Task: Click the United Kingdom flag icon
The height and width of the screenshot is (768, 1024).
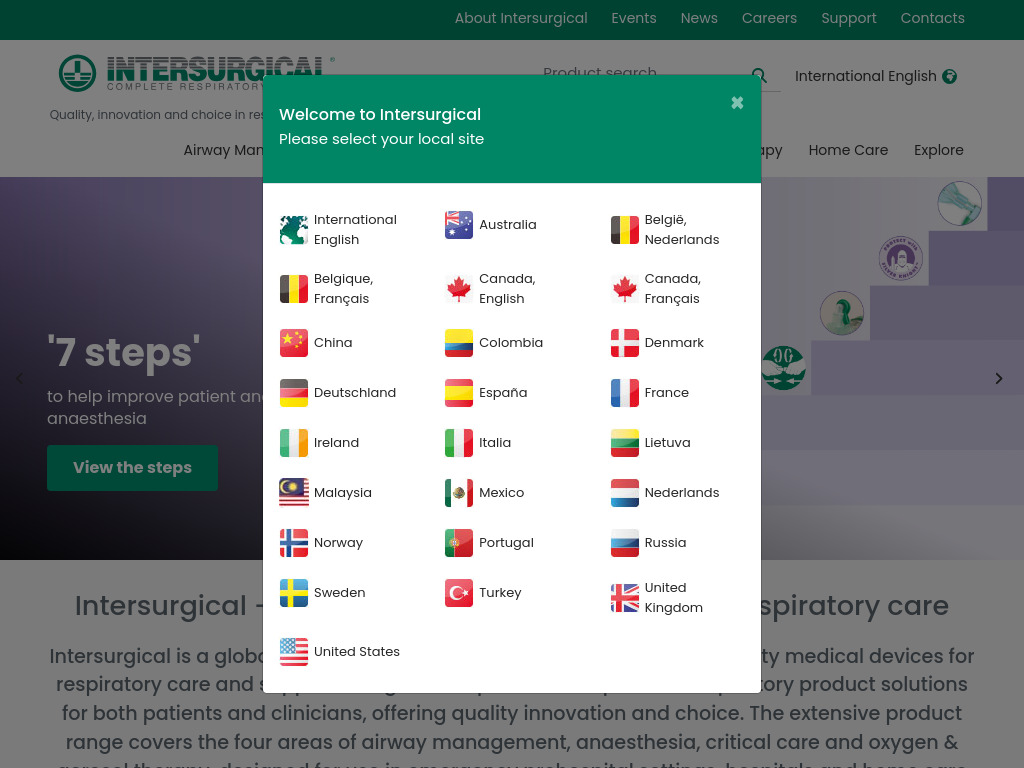Action: click(x=625, y=598)
